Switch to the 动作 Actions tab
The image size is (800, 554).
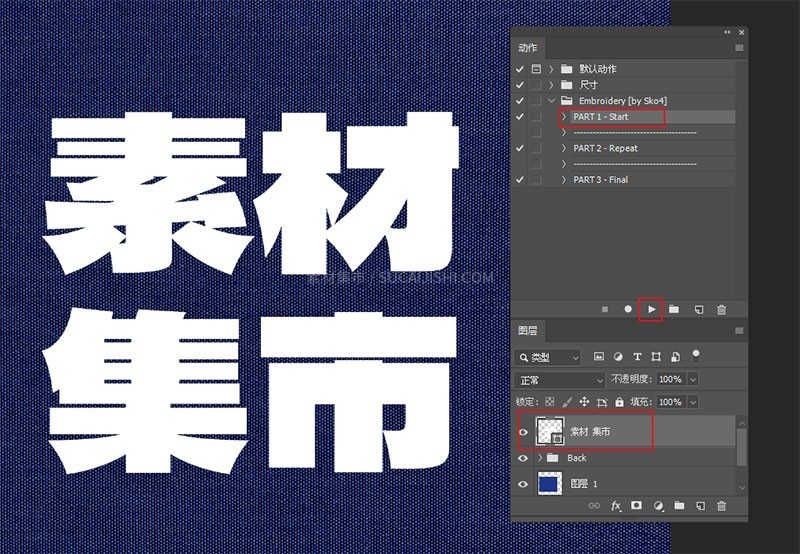528,48
